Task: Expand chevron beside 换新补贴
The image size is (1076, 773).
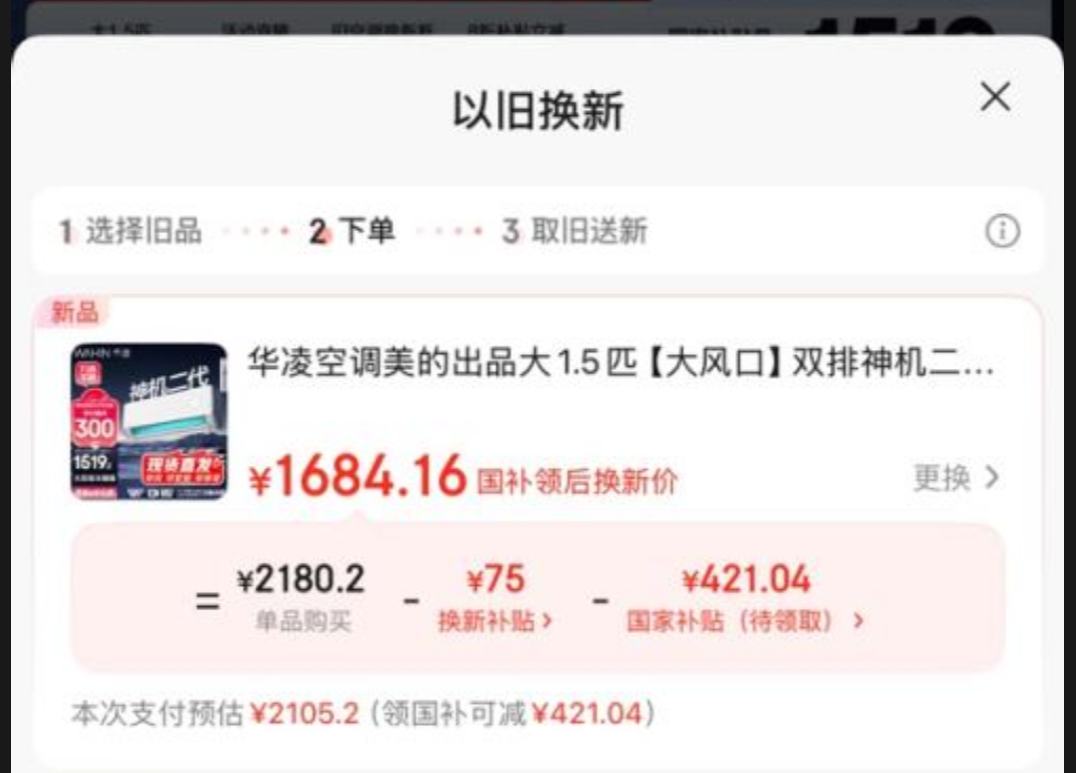Action: 547,621
